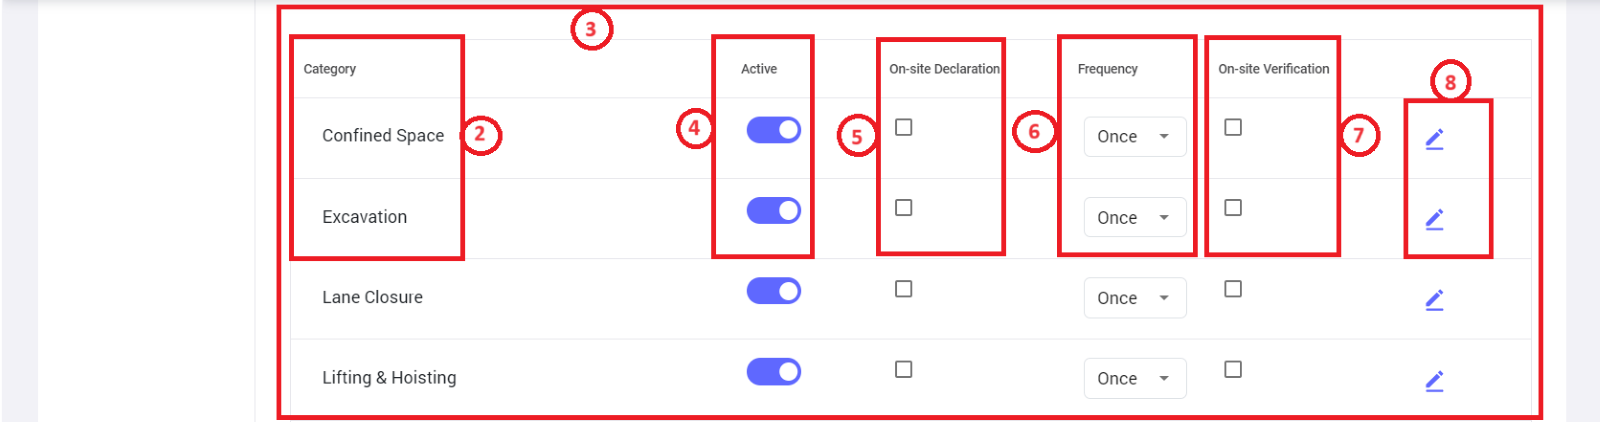
Task: Tick On-site Declaration for Lane Closure
Action: [x=903, y=289]
